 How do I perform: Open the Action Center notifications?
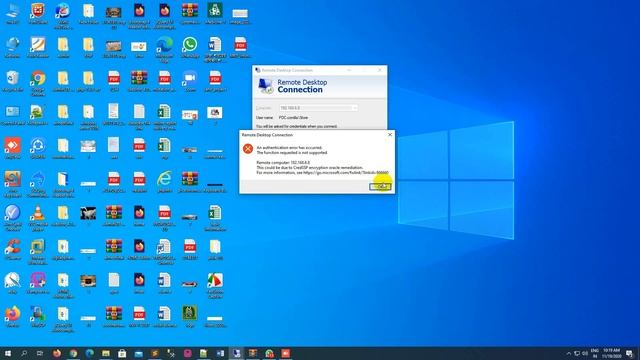(x=630, y=353)
